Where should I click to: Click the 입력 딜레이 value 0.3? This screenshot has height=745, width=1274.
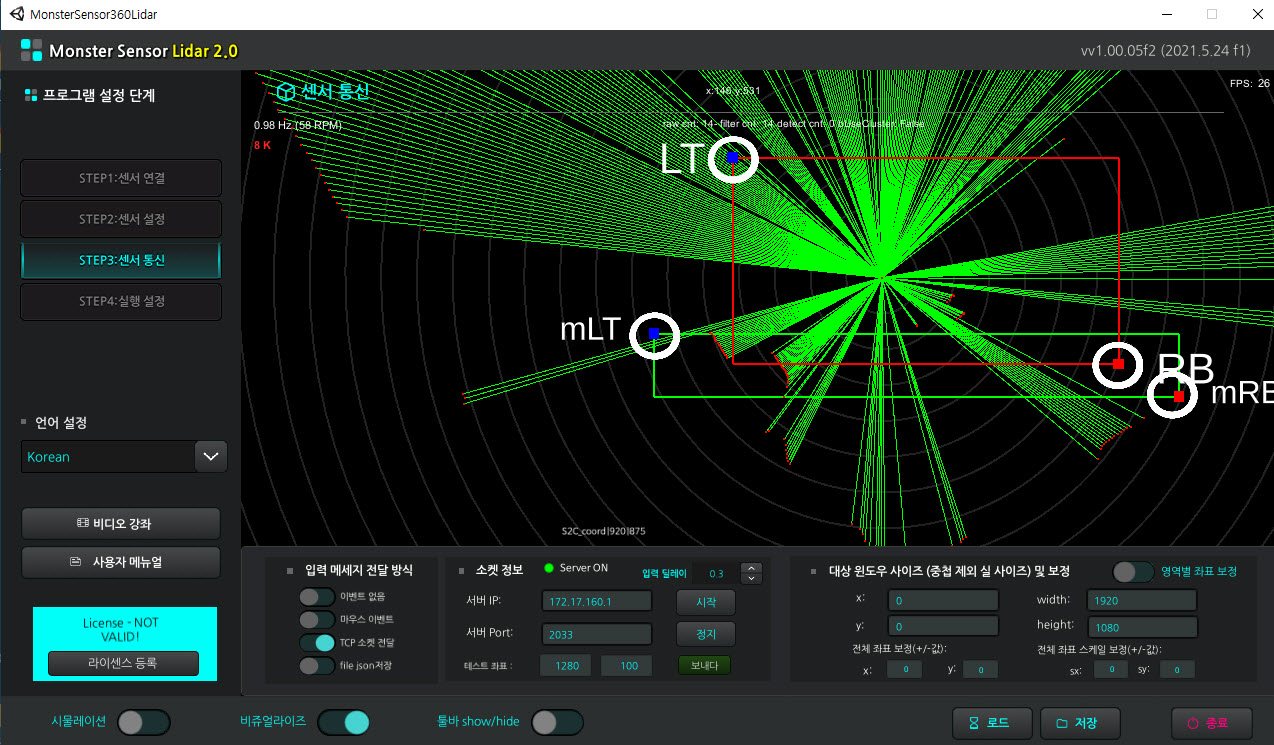point(716,574)
